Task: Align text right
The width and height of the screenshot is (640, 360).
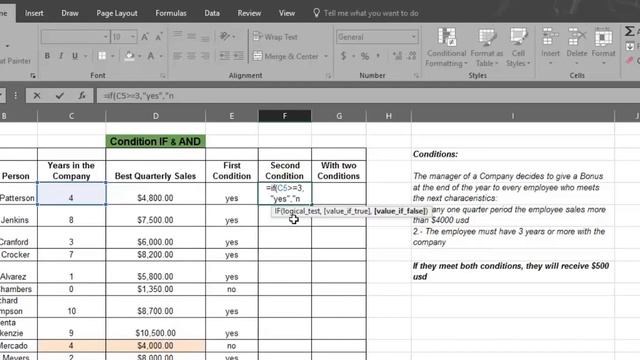Action: (205, 56)
